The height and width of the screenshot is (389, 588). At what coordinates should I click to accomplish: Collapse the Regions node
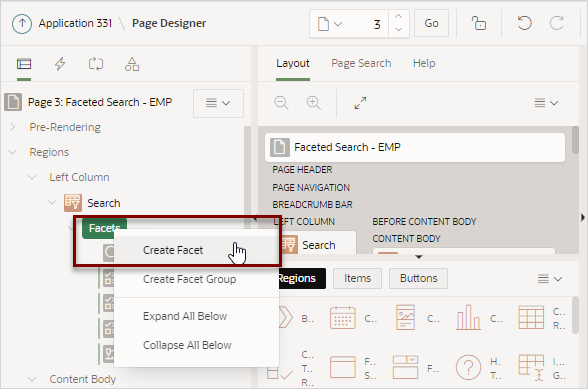coord(13,152)
